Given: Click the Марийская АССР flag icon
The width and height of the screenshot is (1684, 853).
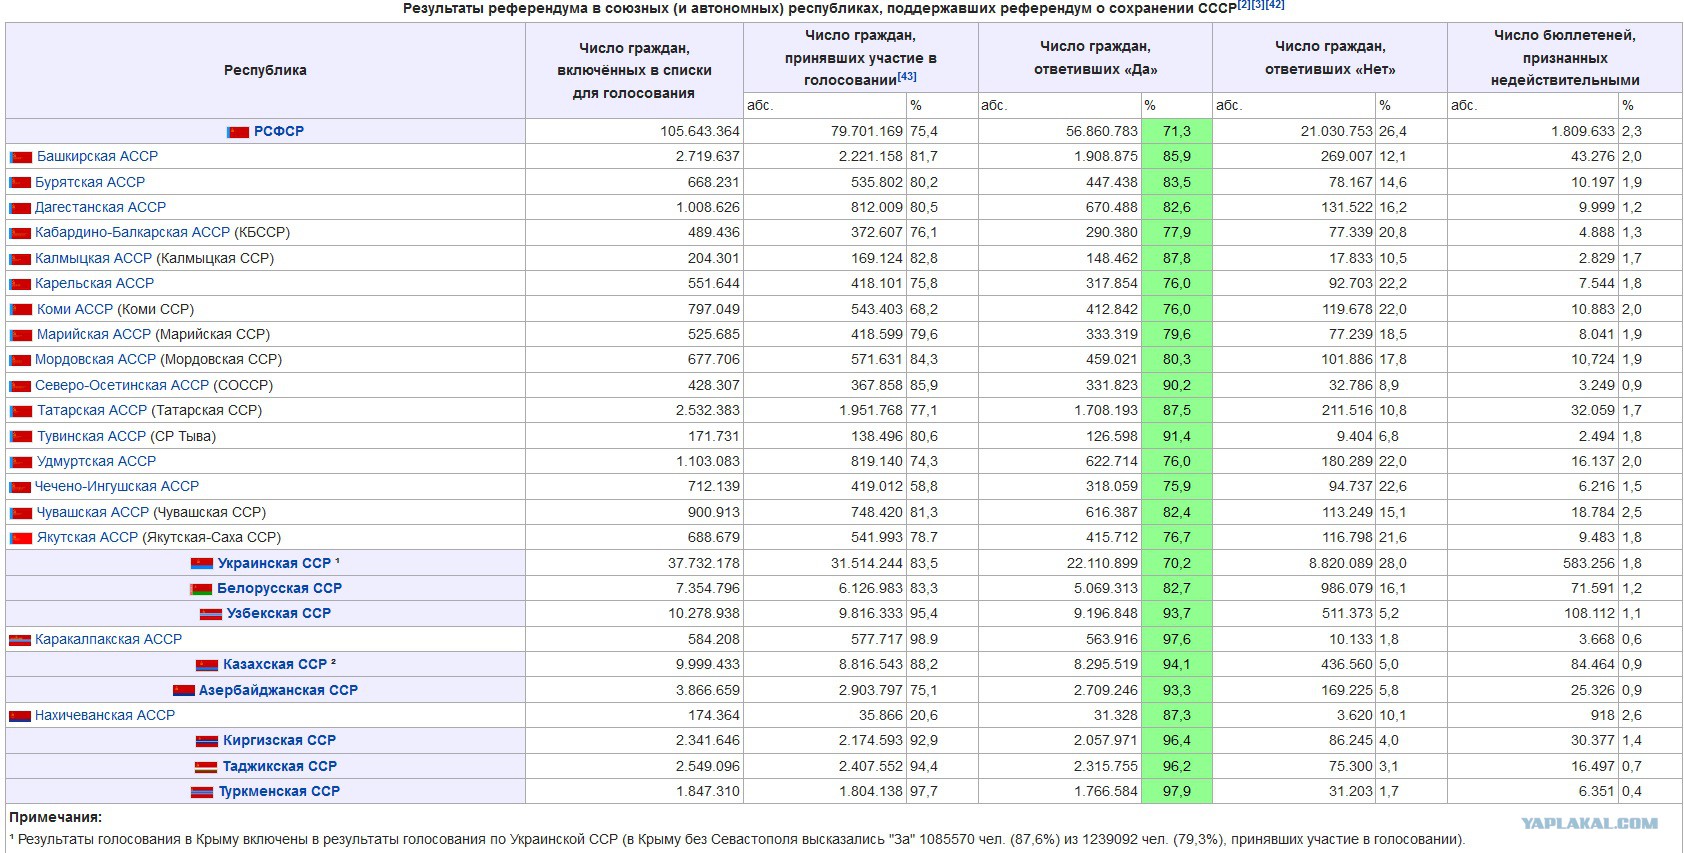Looking at the screenshot, I should coord(21,335).
